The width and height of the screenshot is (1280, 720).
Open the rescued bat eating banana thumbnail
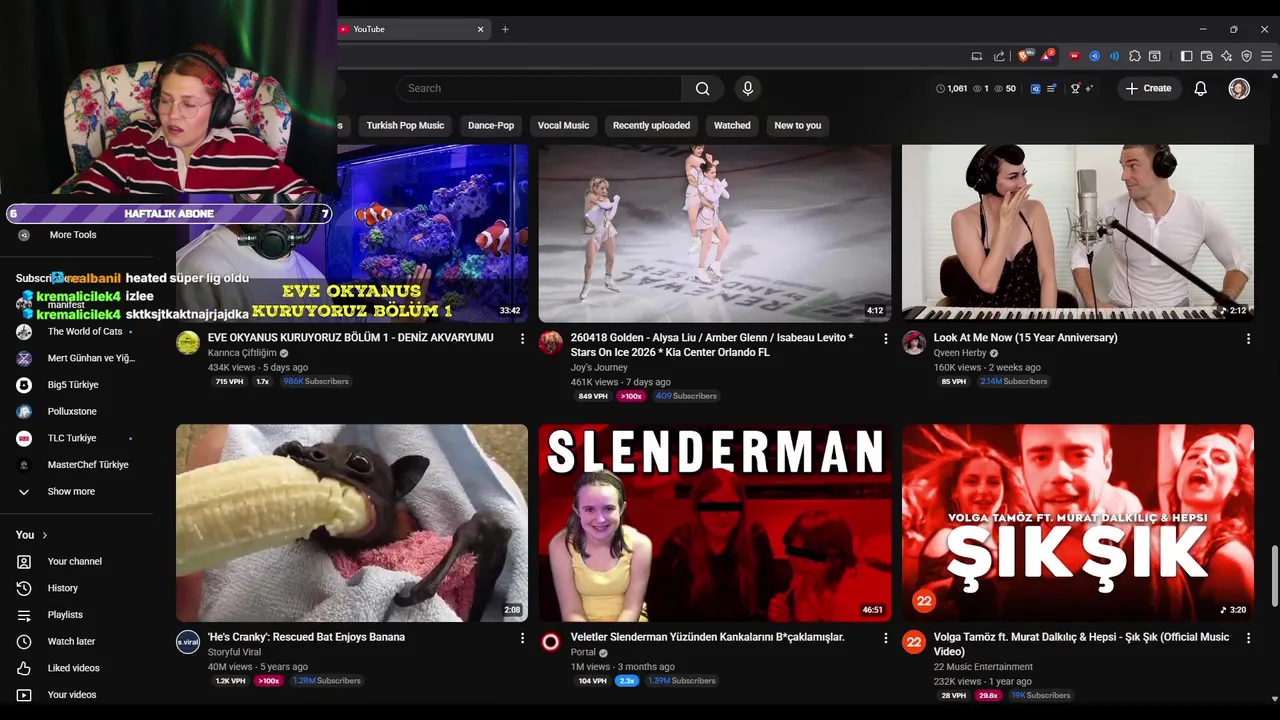pyautogui.click(x=352, y=523)
